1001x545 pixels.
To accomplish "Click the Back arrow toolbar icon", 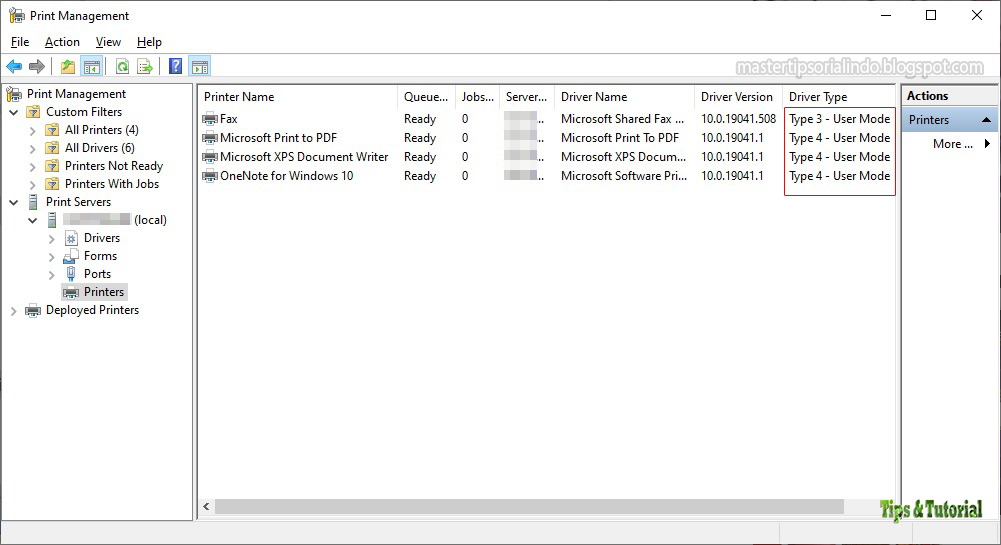I will pyautogui.click(x=14, y=66).
